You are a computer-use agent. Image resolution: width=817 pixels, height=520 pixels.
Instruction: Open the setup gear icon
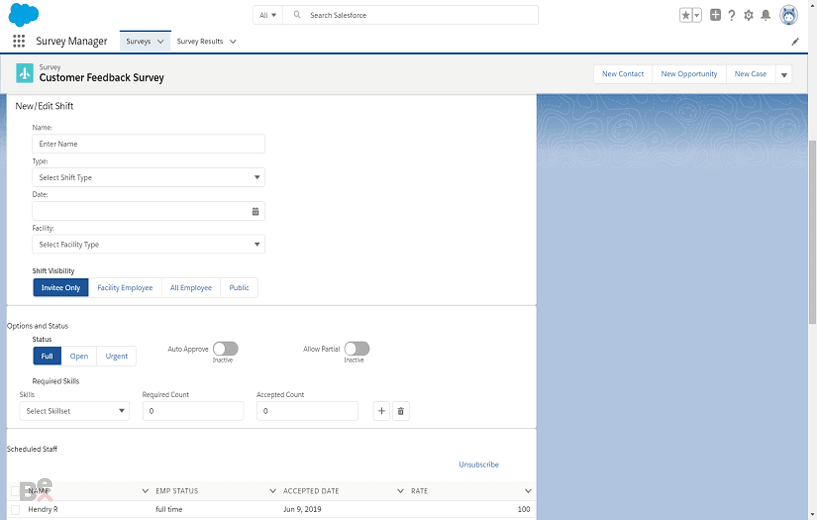pyautogui.click(x=749, y=16)
